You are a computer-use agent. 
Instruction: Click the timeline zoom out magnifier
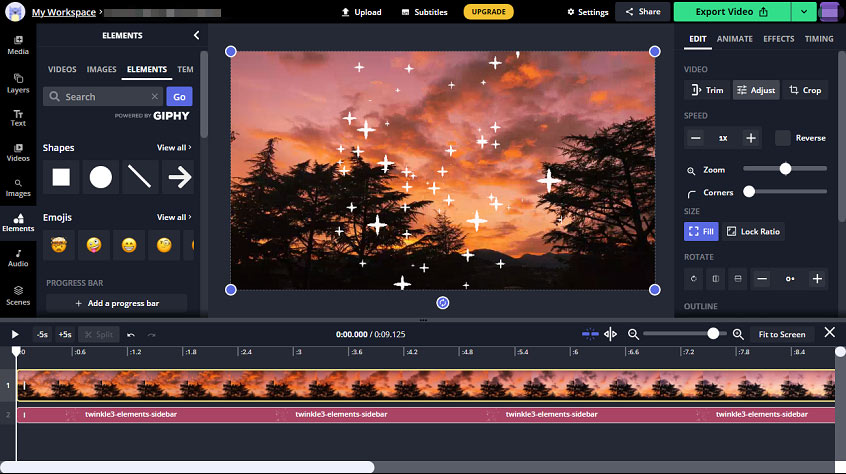tap(633, 334)
